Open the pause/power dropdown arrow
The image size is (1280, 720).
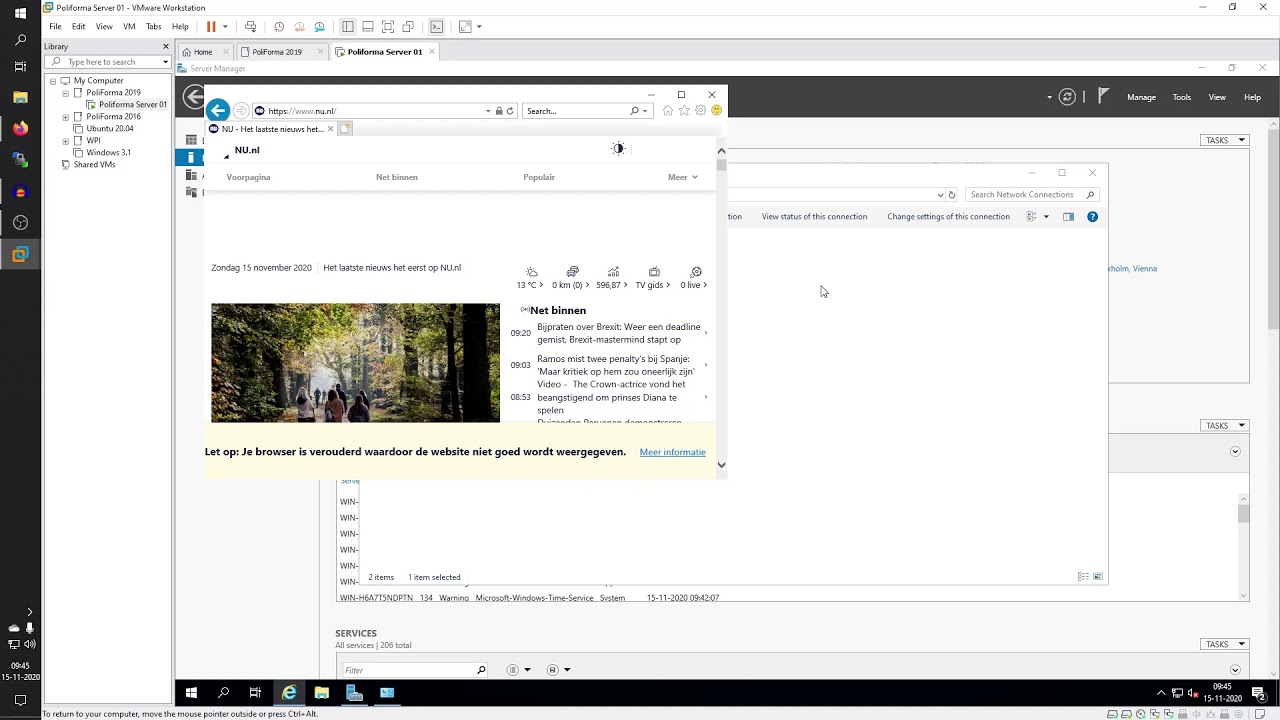point(225,27)
